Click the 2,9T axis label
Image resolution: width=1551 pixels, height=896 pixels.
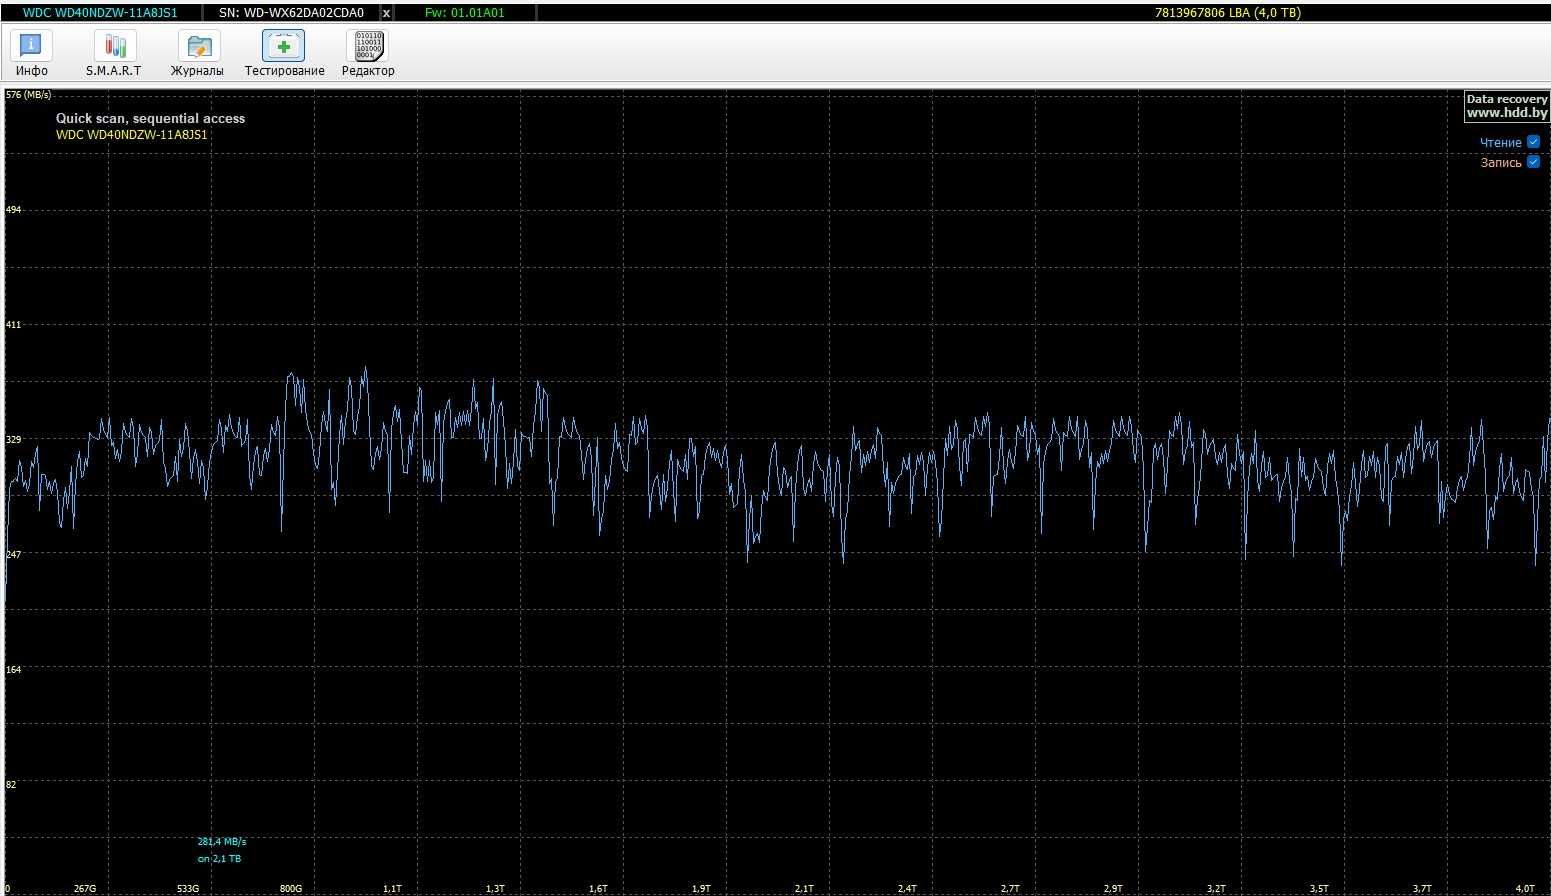click(x=1113, y=888)
